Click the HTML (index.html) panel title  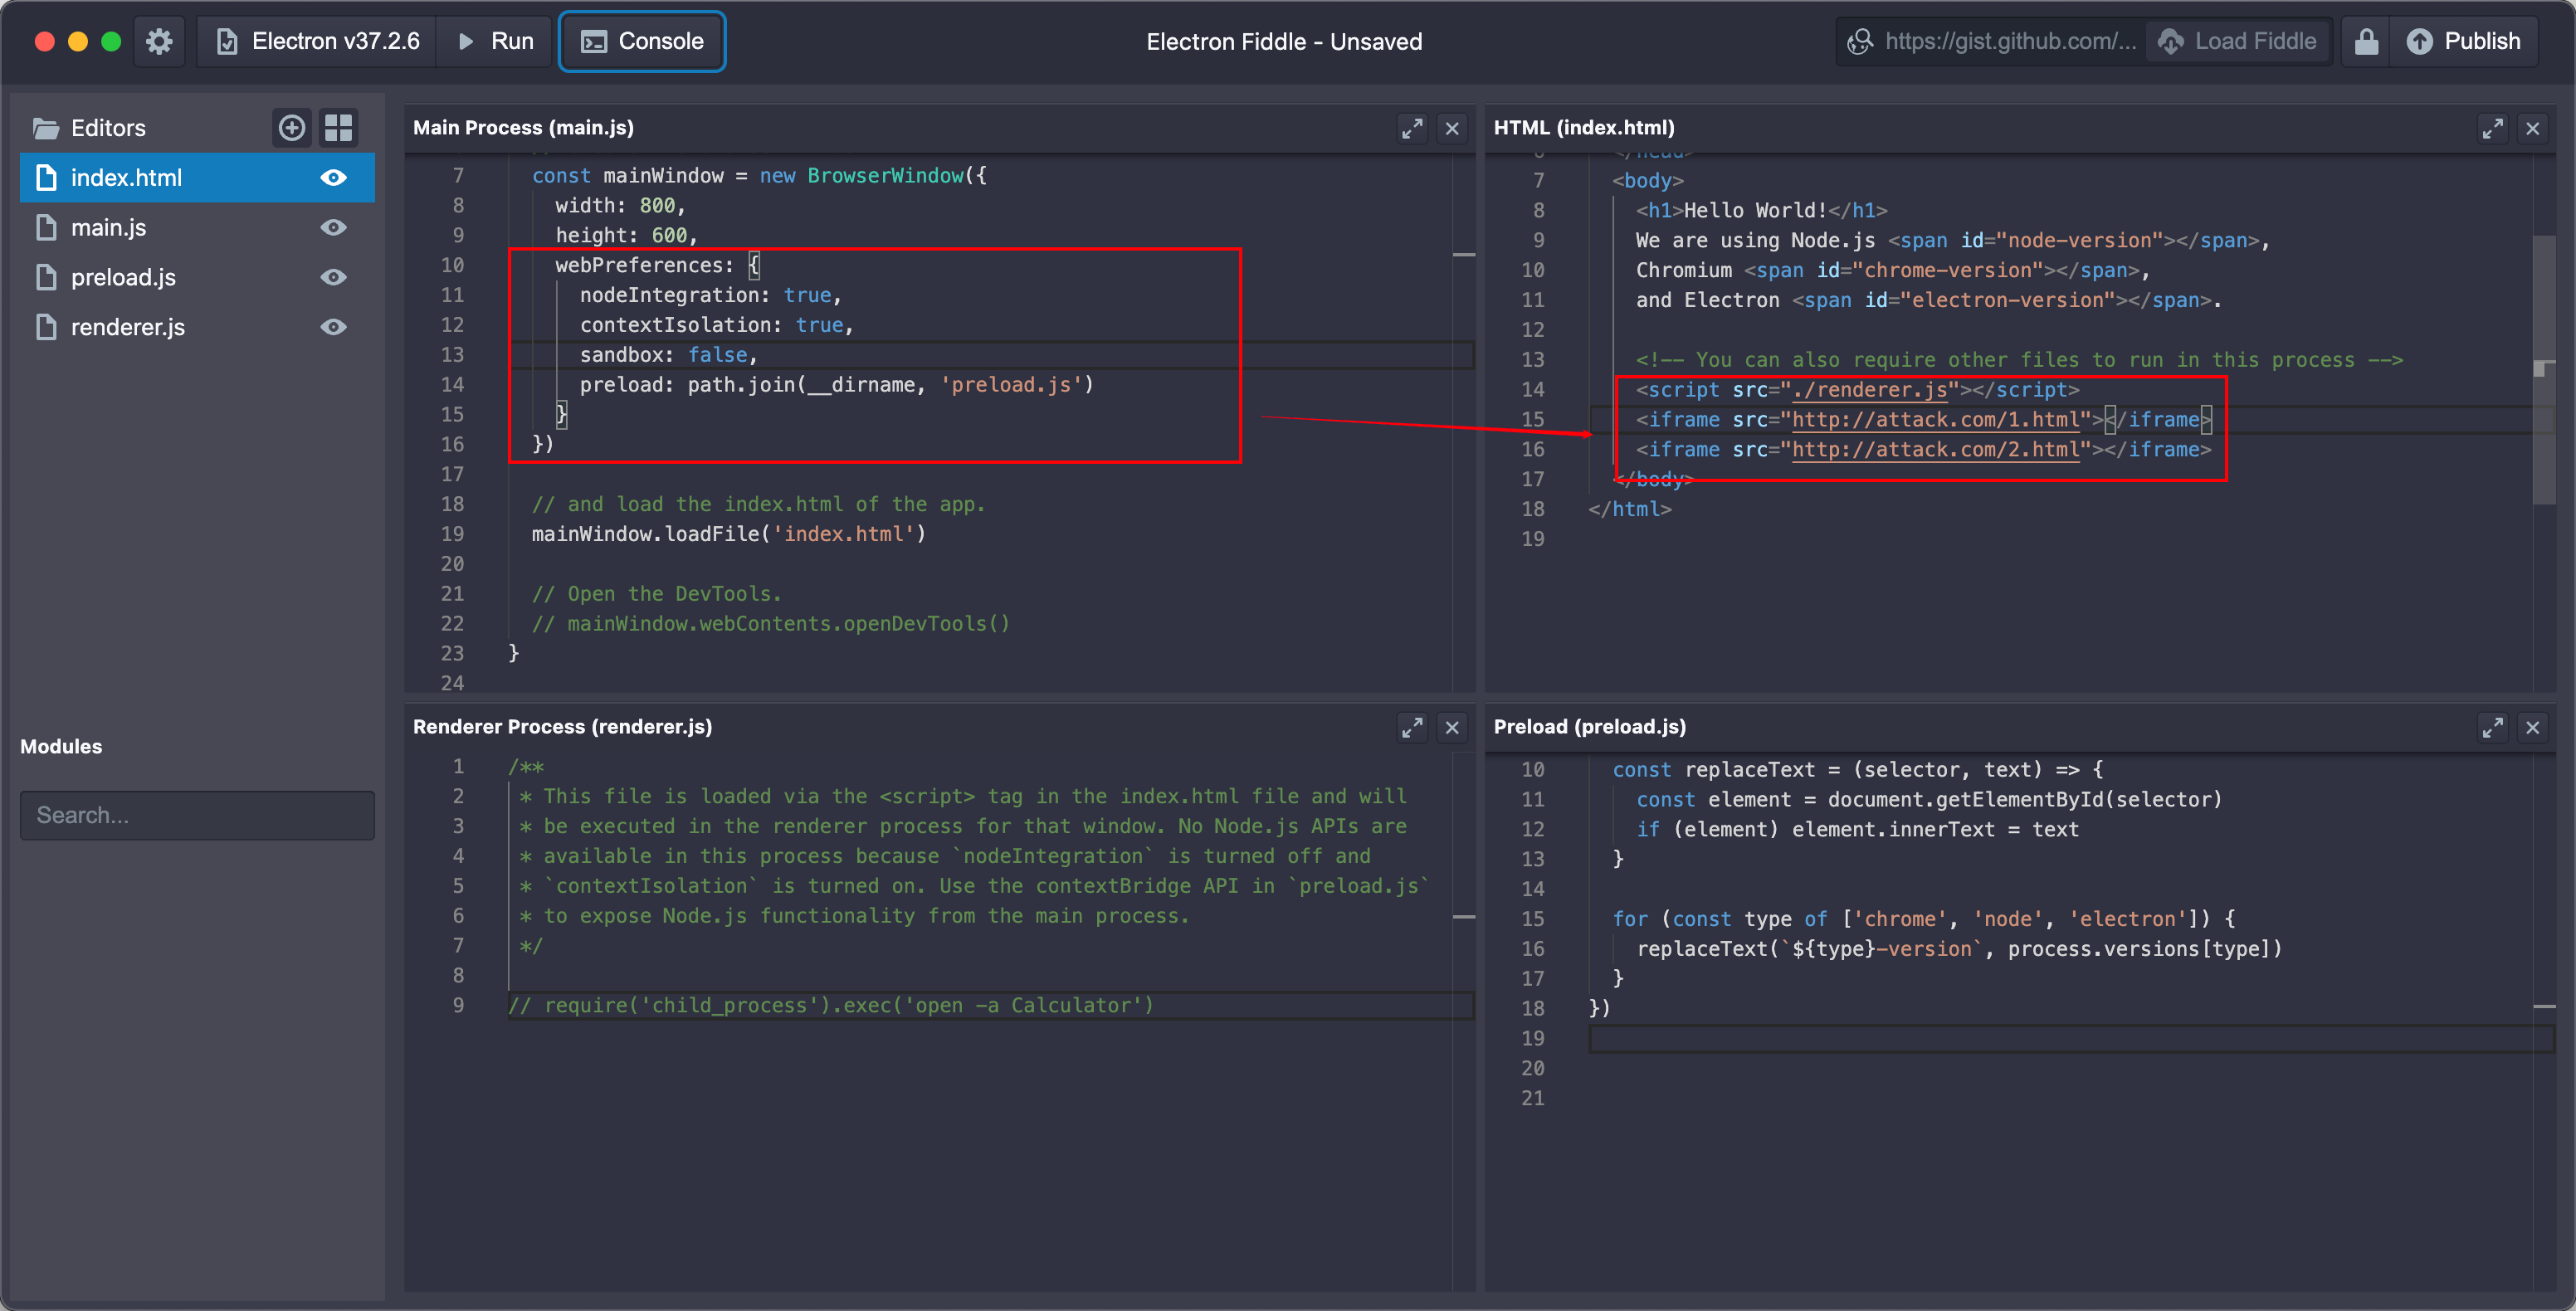tap(1584, 127)
